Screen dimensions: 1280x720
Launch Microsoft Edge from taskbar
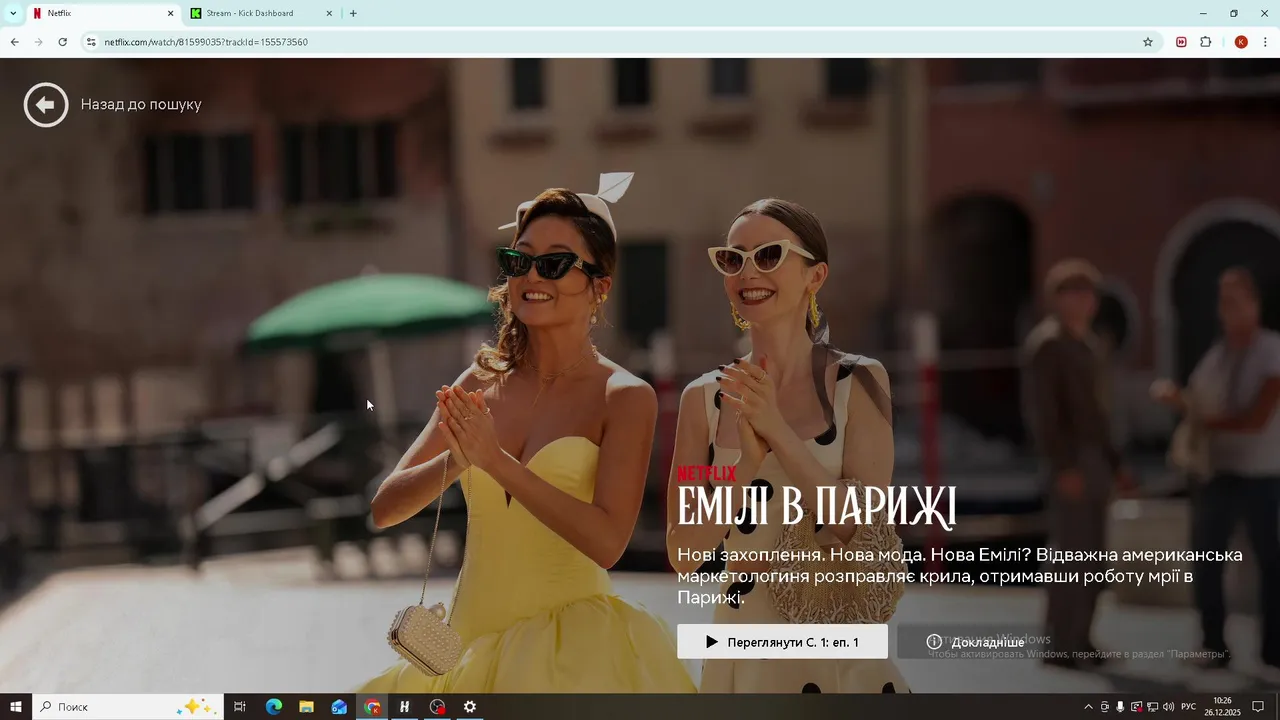coord(273,707)
